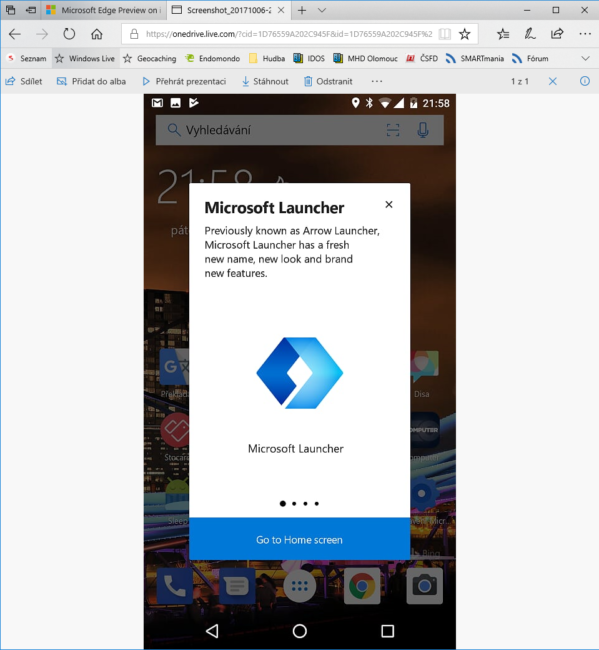Open Geocaching favorites bookmark
Viewport: 599px width, 650px height.
(x=150, y=58)
